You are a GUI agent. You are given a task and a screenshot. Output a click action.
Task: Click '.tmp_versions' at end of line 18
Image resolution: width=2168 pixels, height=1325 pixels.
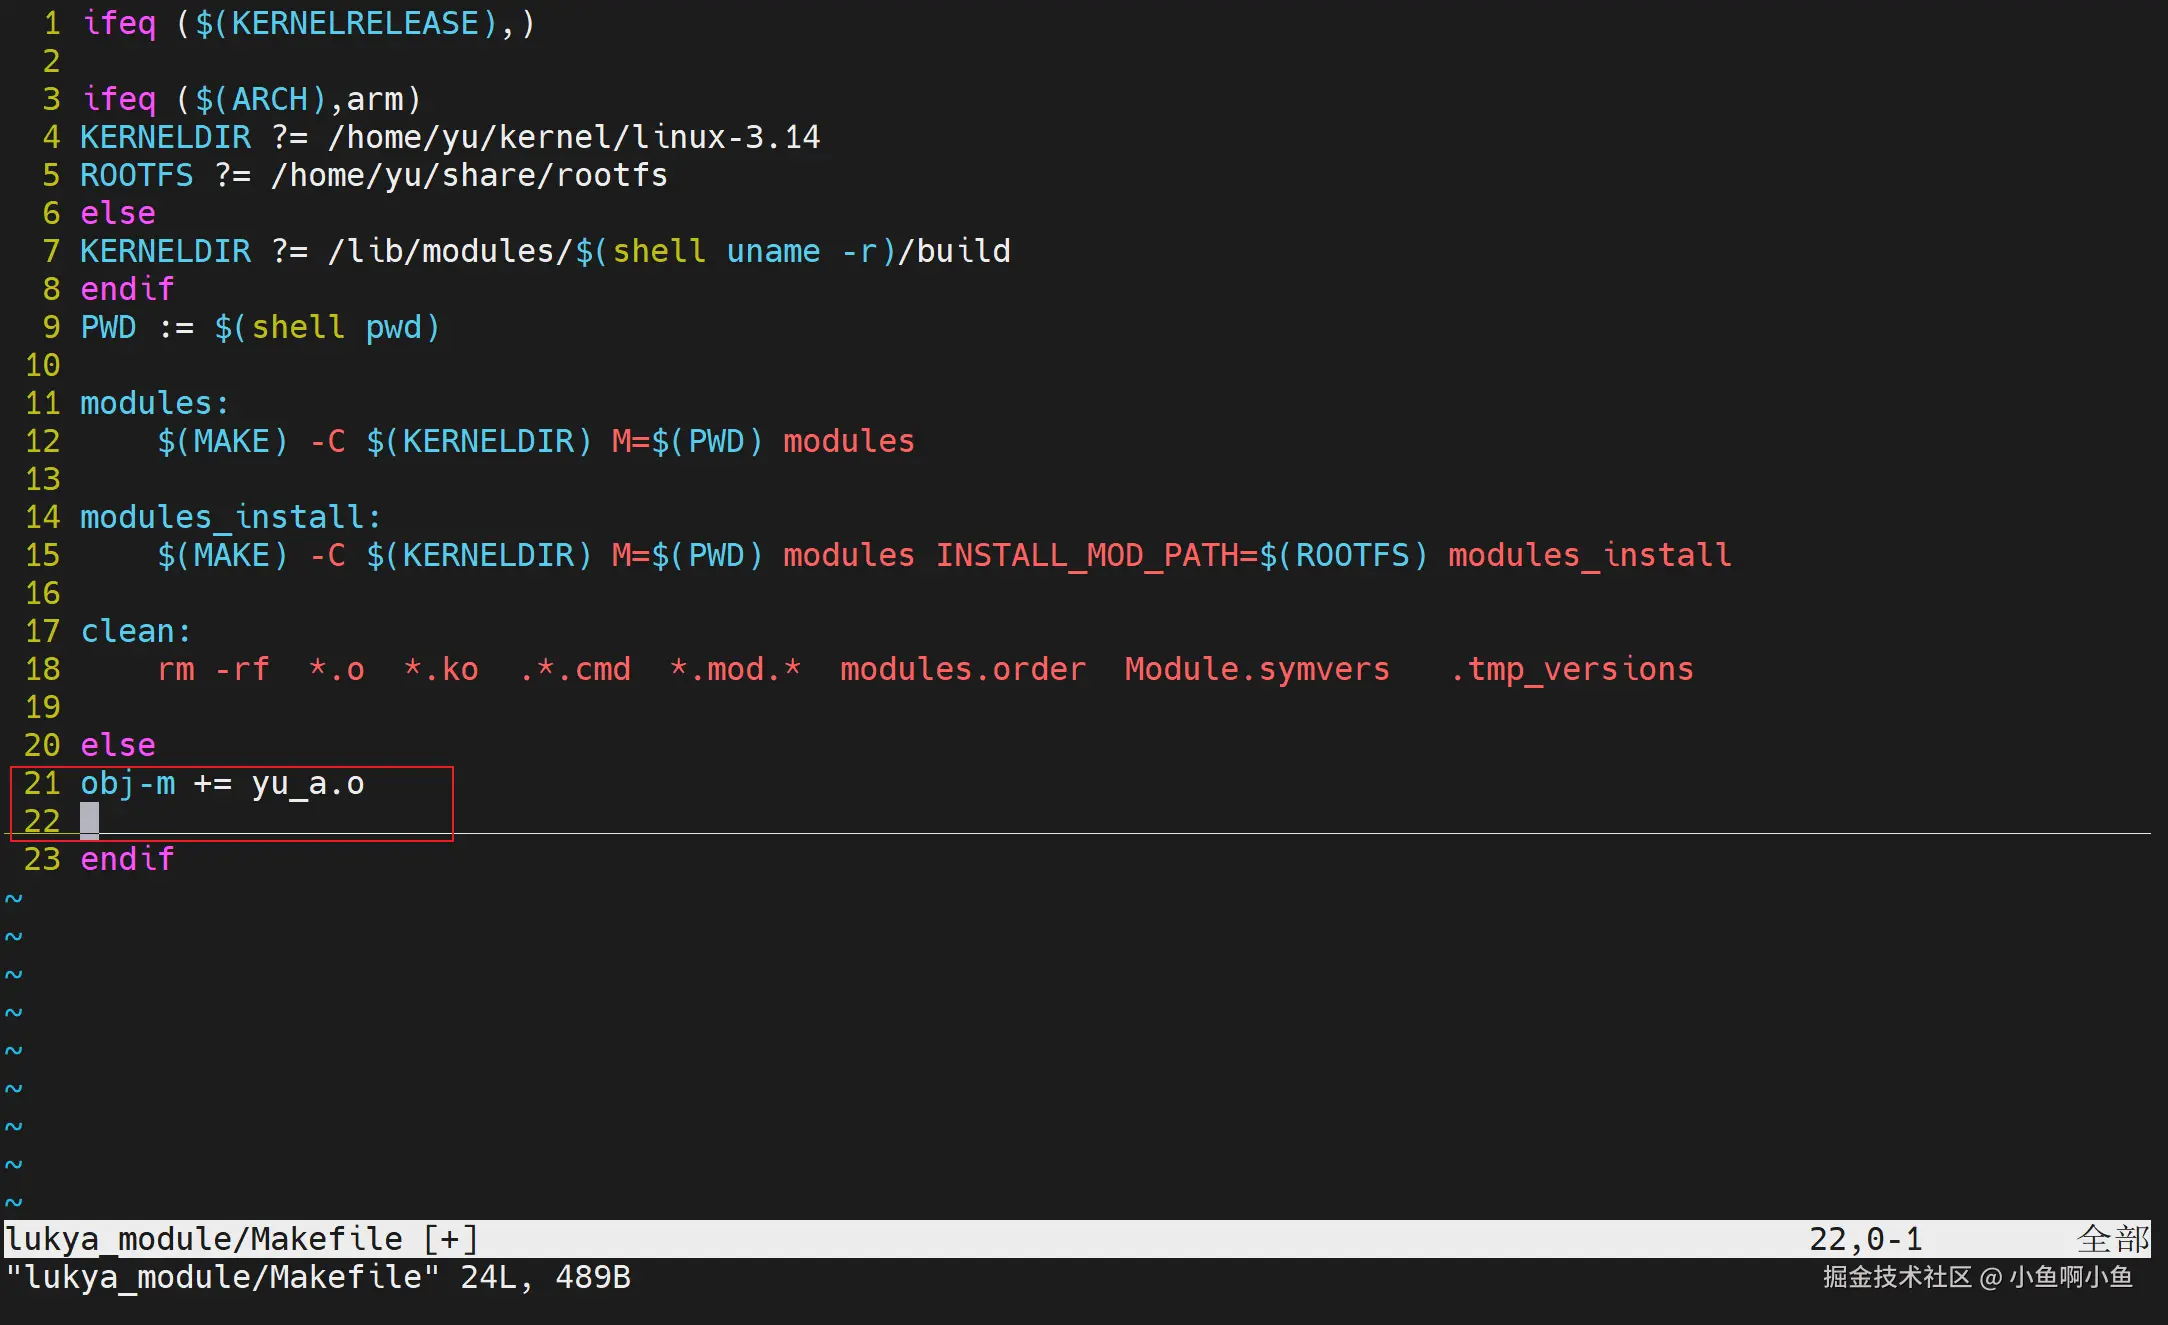click(1571, 669)
